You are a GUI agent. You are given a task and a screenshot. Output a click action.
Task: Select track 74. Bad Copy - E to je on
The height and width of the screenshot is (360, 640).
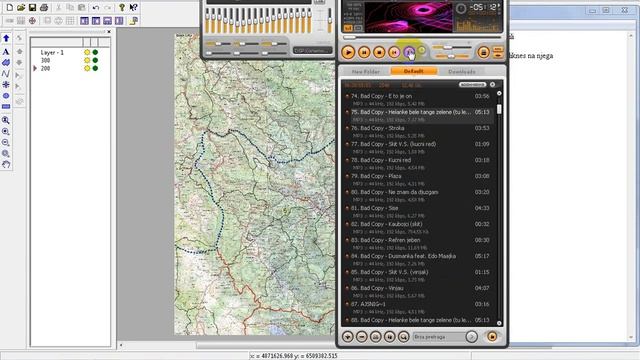(x=420, y=100)
